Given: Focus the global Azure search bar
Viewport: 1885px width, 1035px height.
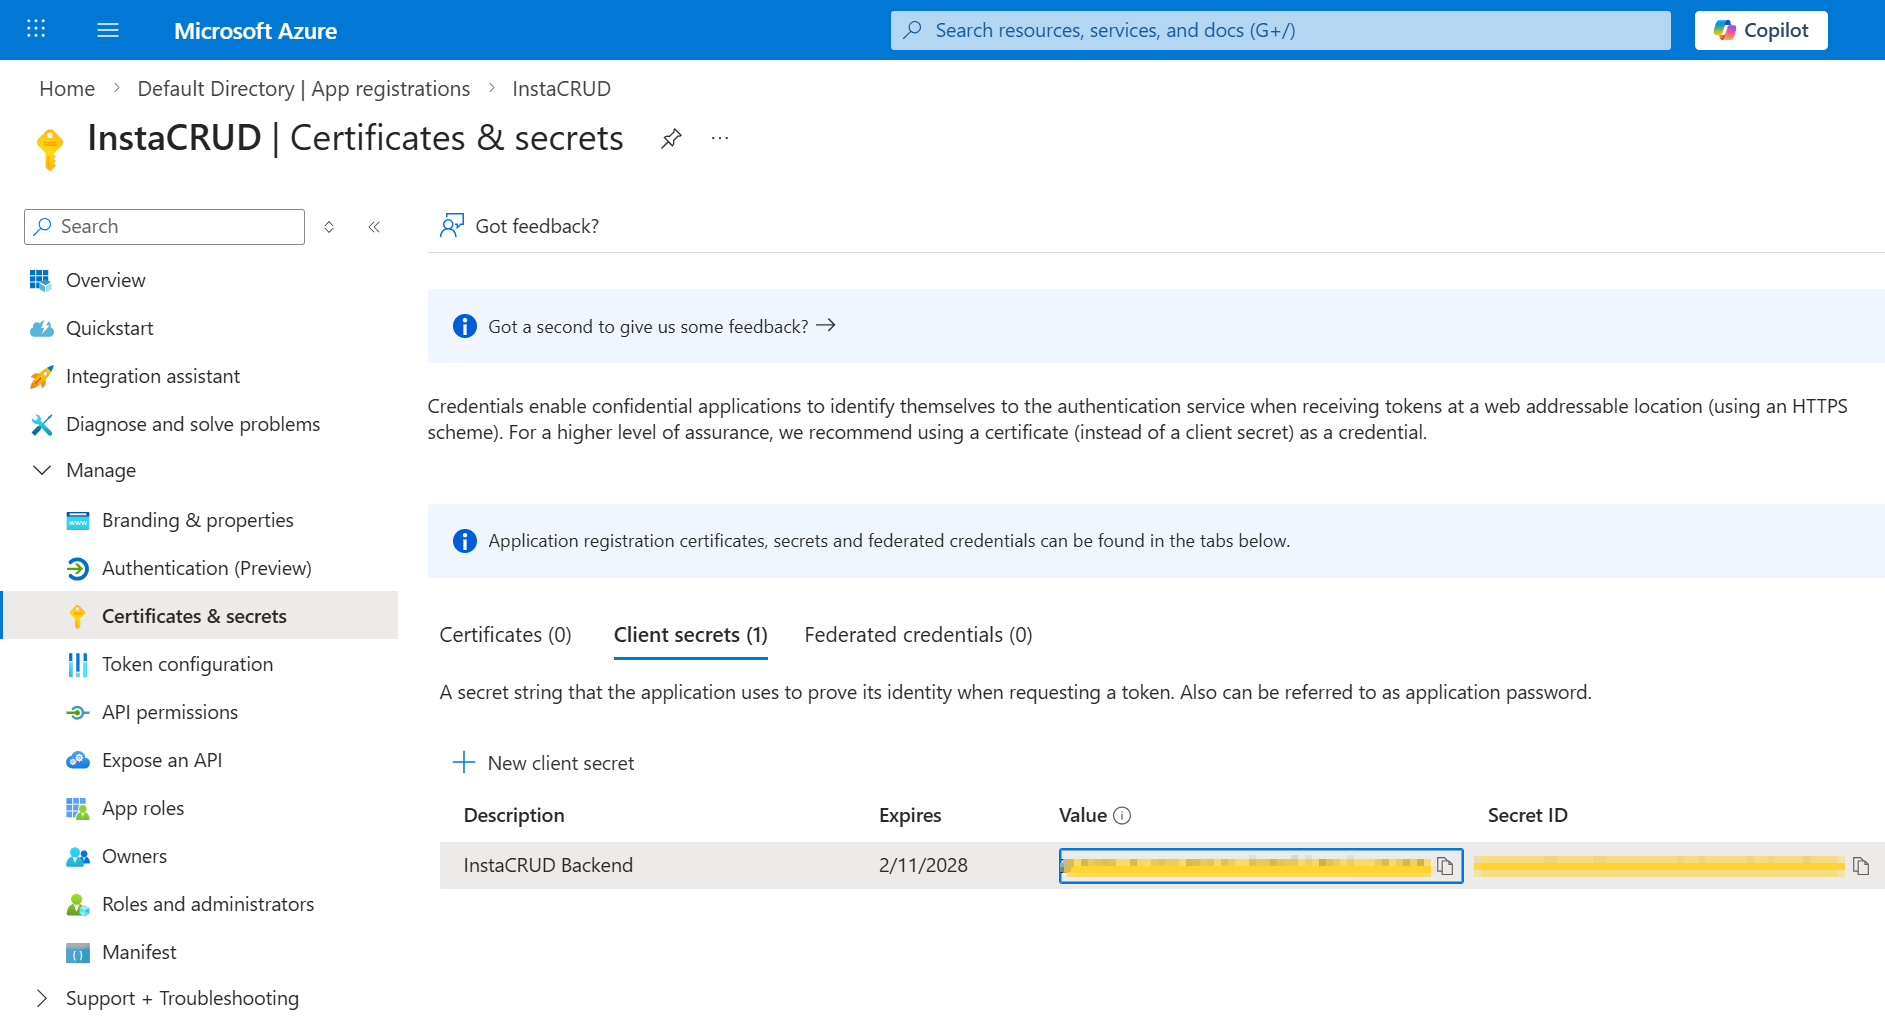Looking at the screenshot, I should pyautogui.click(x=1280, y=30).
